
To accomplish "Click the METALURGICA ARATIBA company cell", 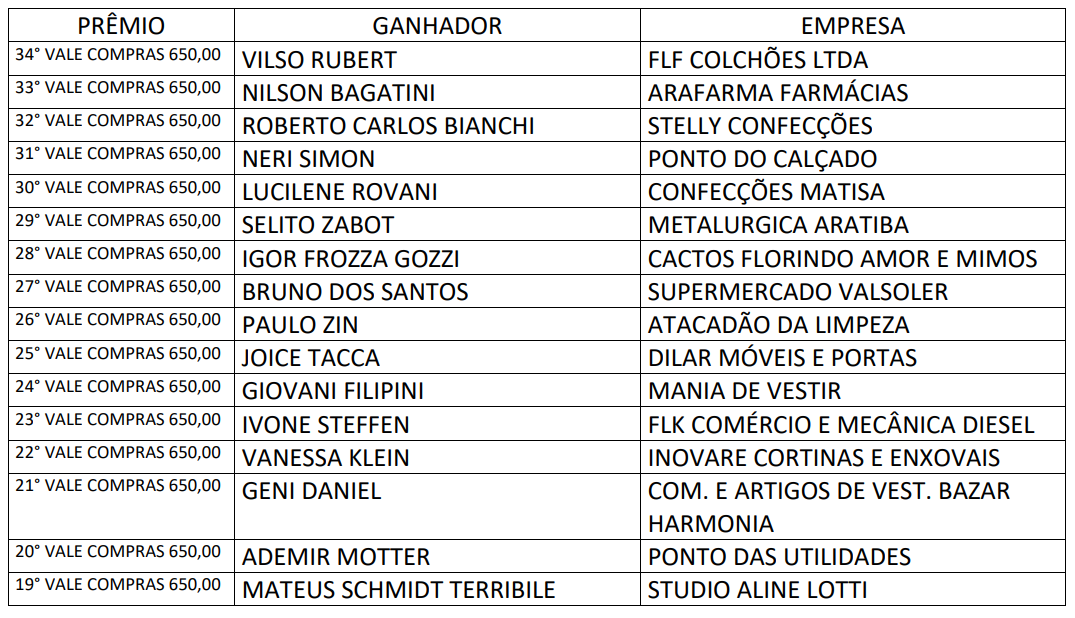I will [853, 224].
